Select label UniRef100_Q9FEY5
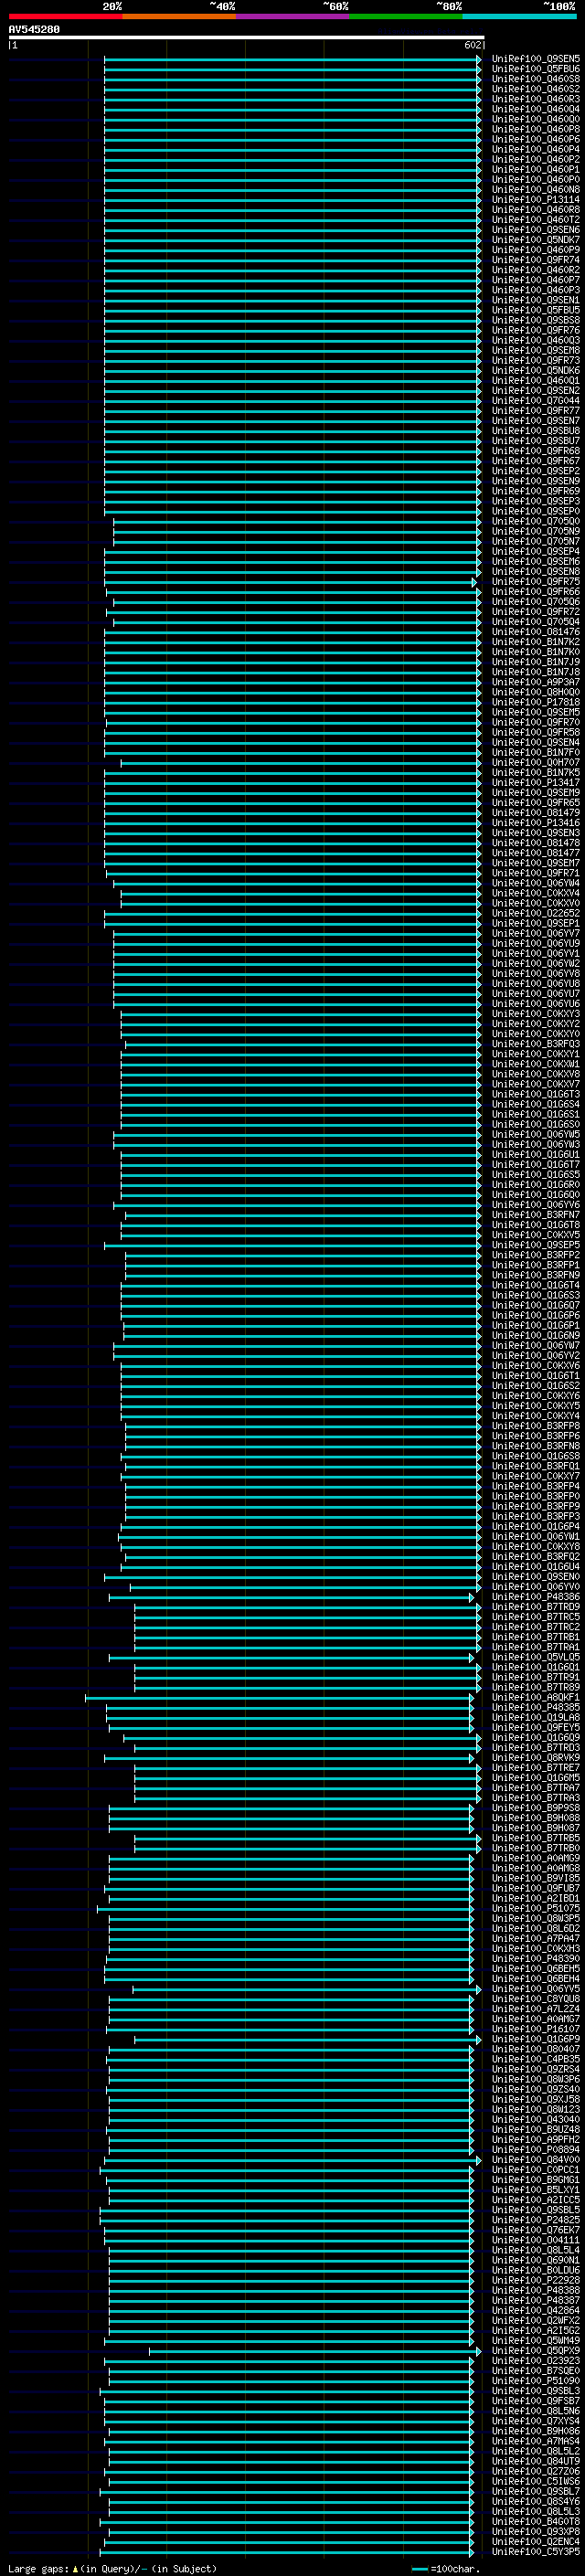This screenshot has width=585, height=2576. click(535, 1726)
